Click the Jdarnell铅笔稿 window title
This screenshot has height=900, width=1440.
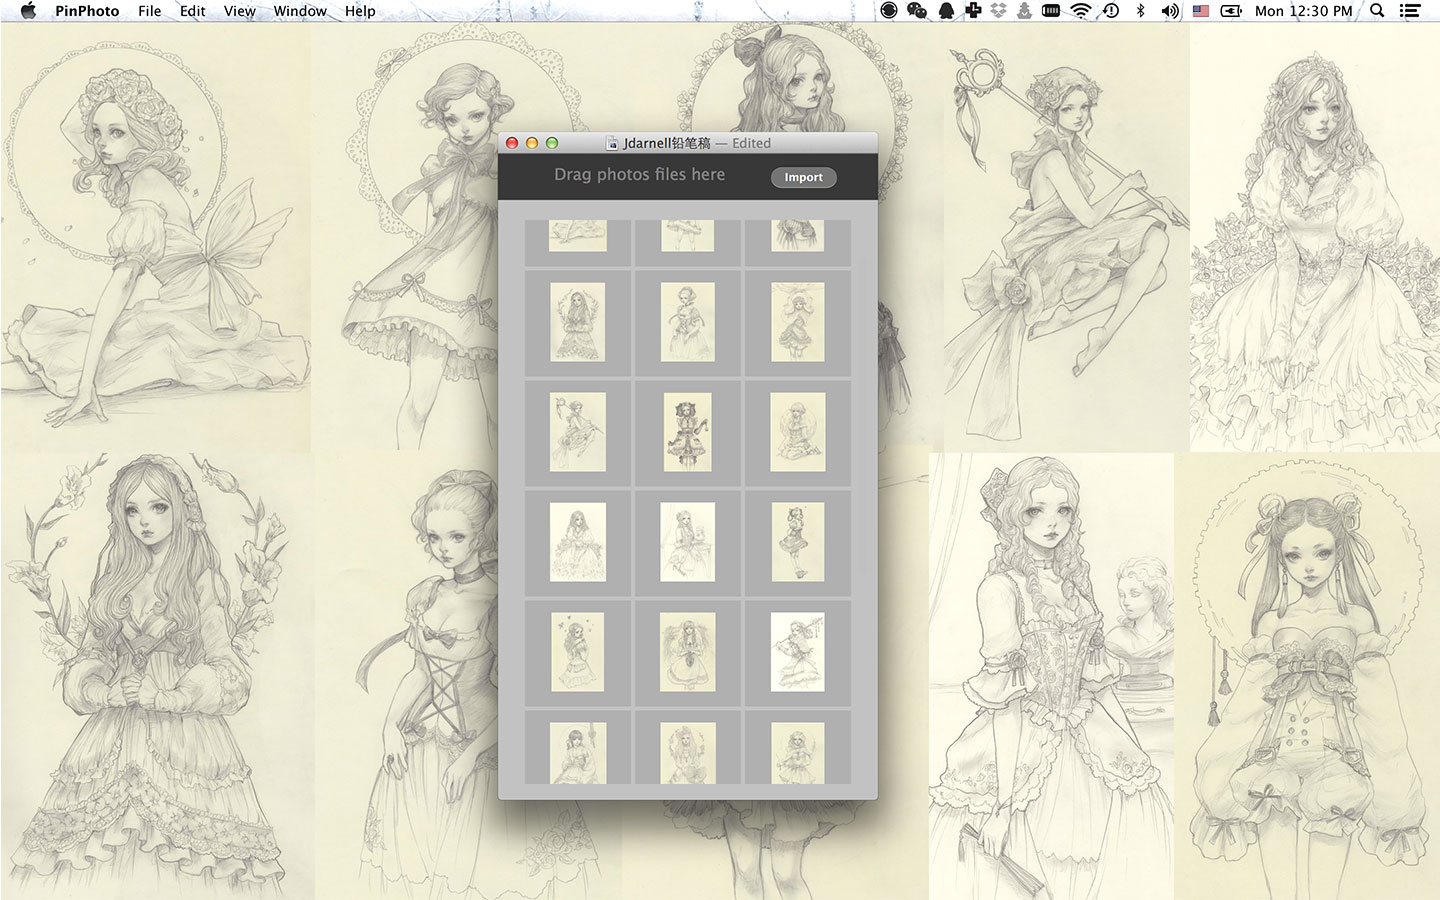[666, 143]
